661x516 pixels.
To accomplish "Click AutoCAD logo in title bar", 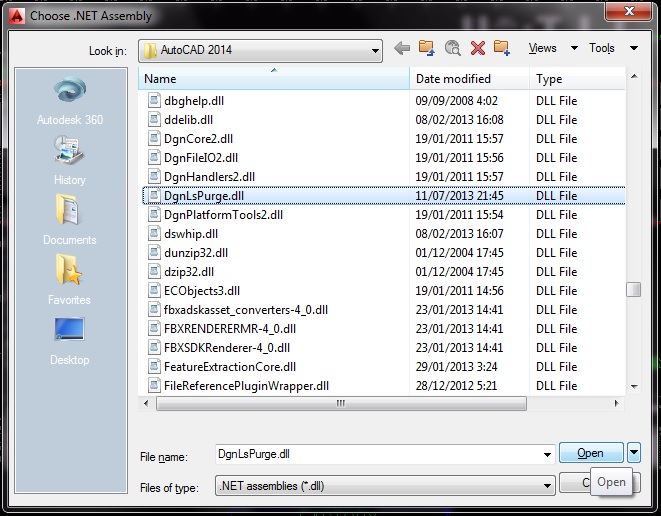I will (x=17, y=16).
